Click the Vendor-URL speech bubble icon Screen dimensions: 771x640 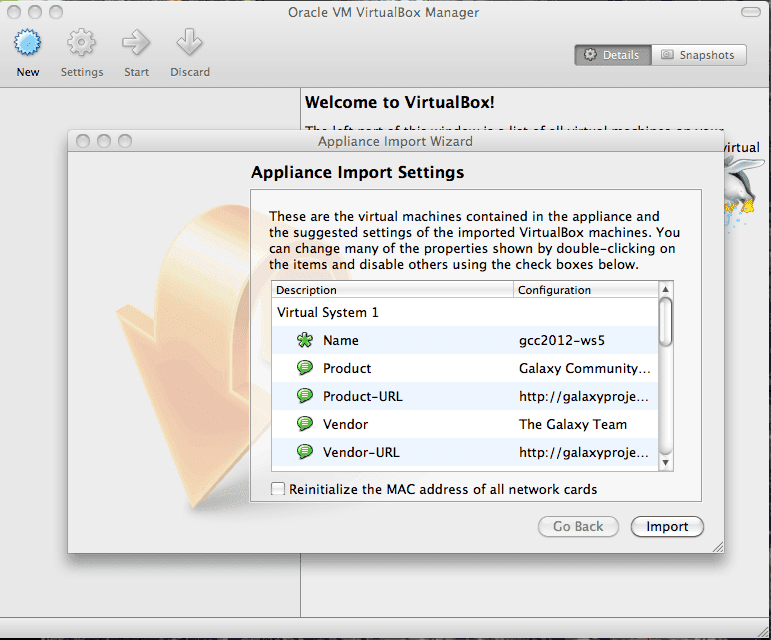(305, 452)
